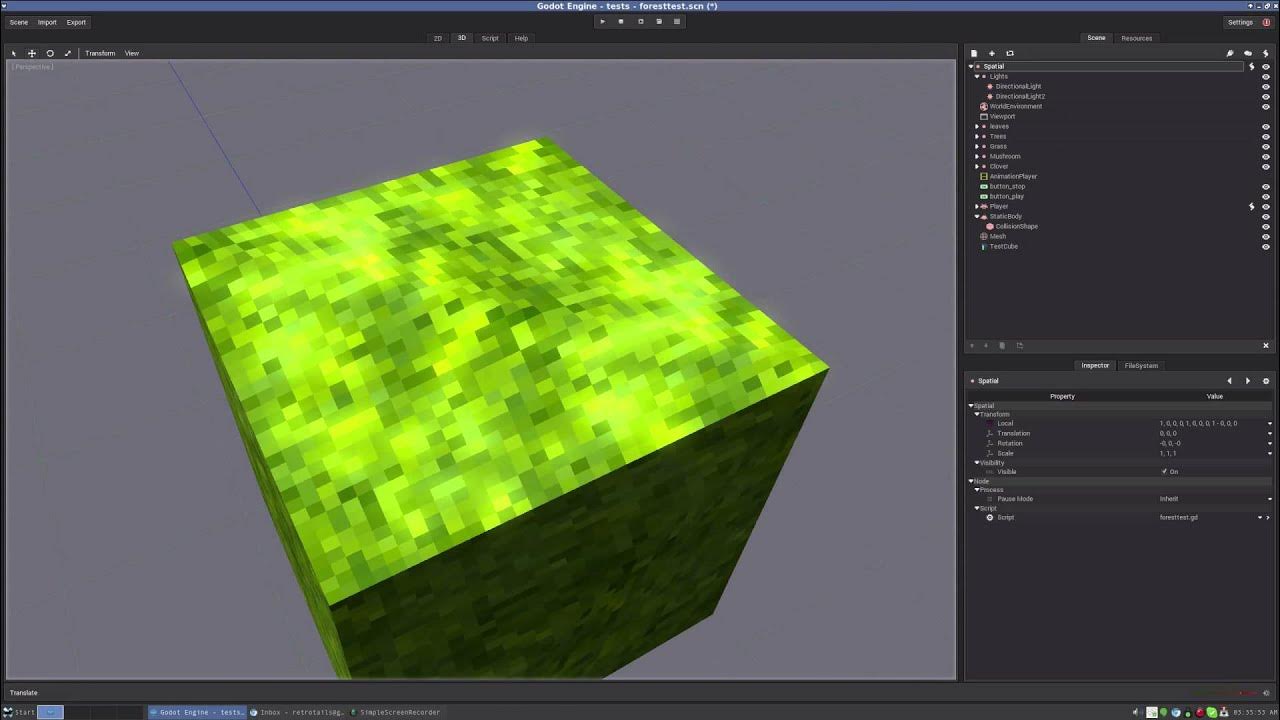1280x720 pixels.
Task: Play the project
Action: pyautogui.click(x=602, y=21)
